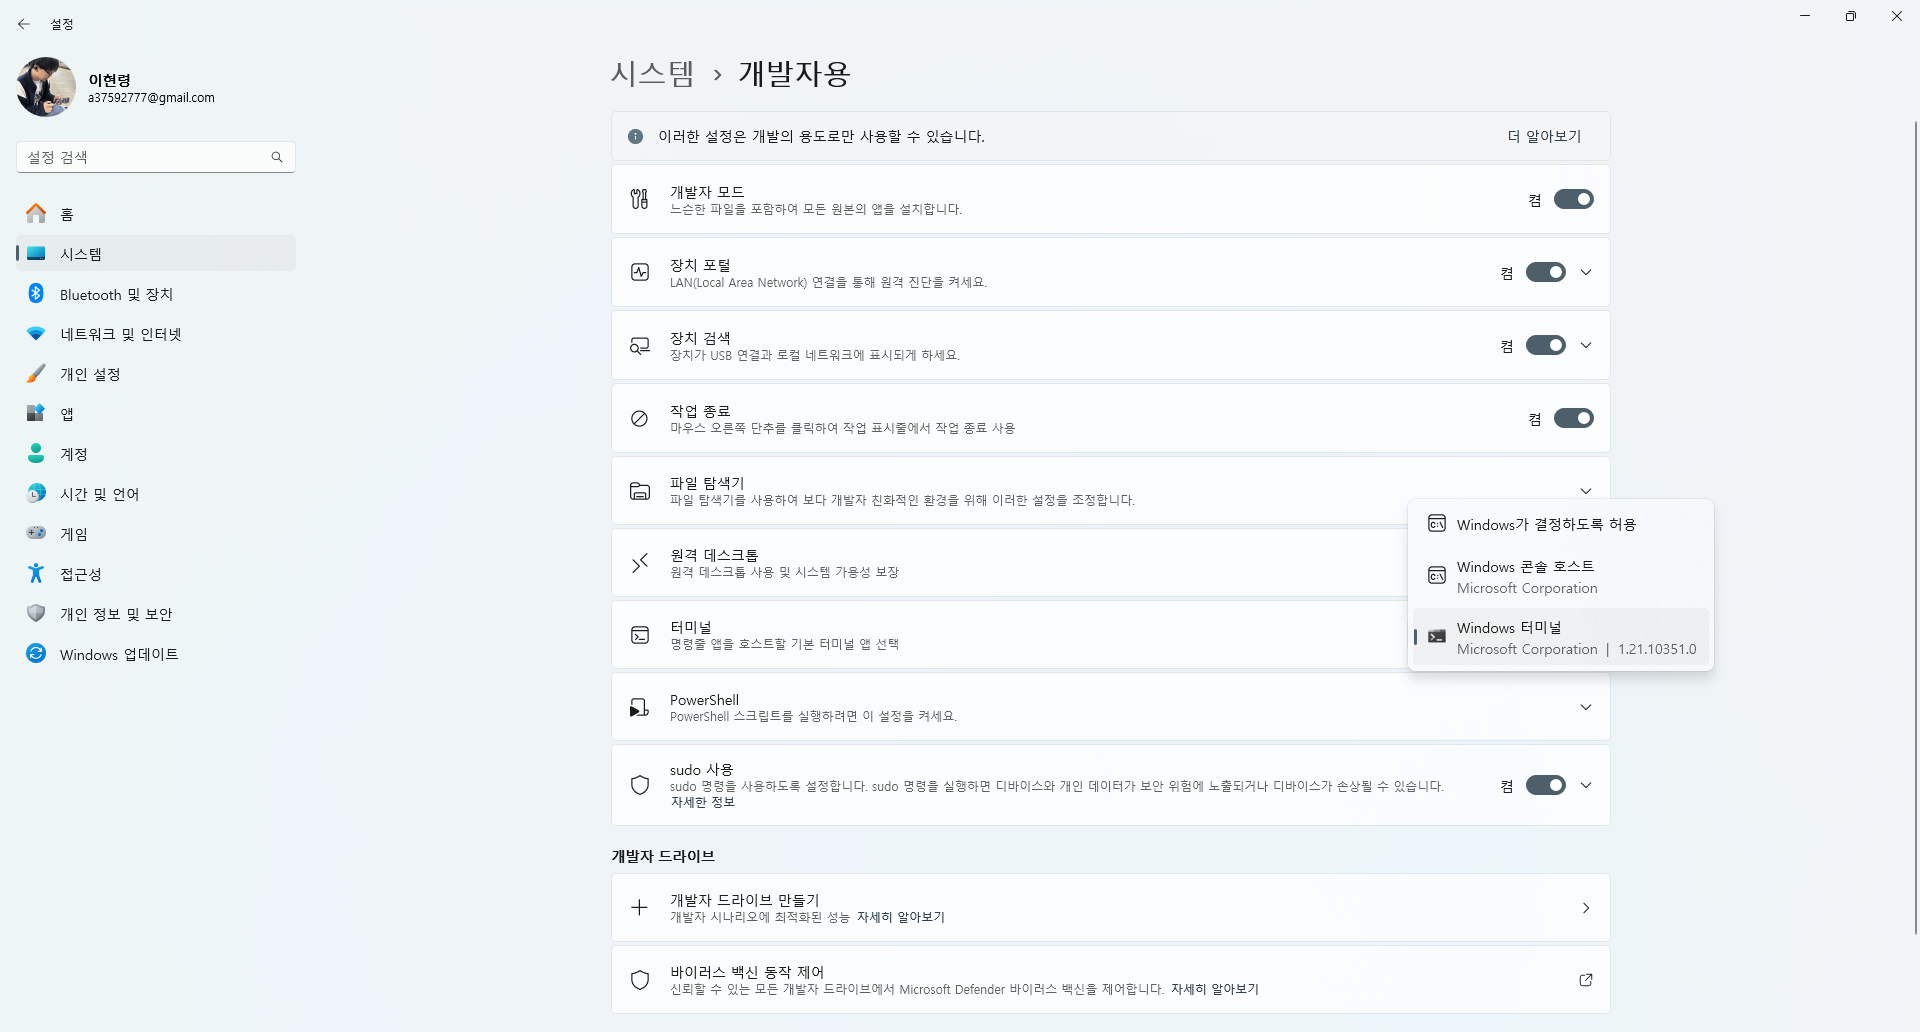The image size is (1920, 1032).
Task: Go to 네트워크 및 인터넷
Action: [x=156, y=334]
